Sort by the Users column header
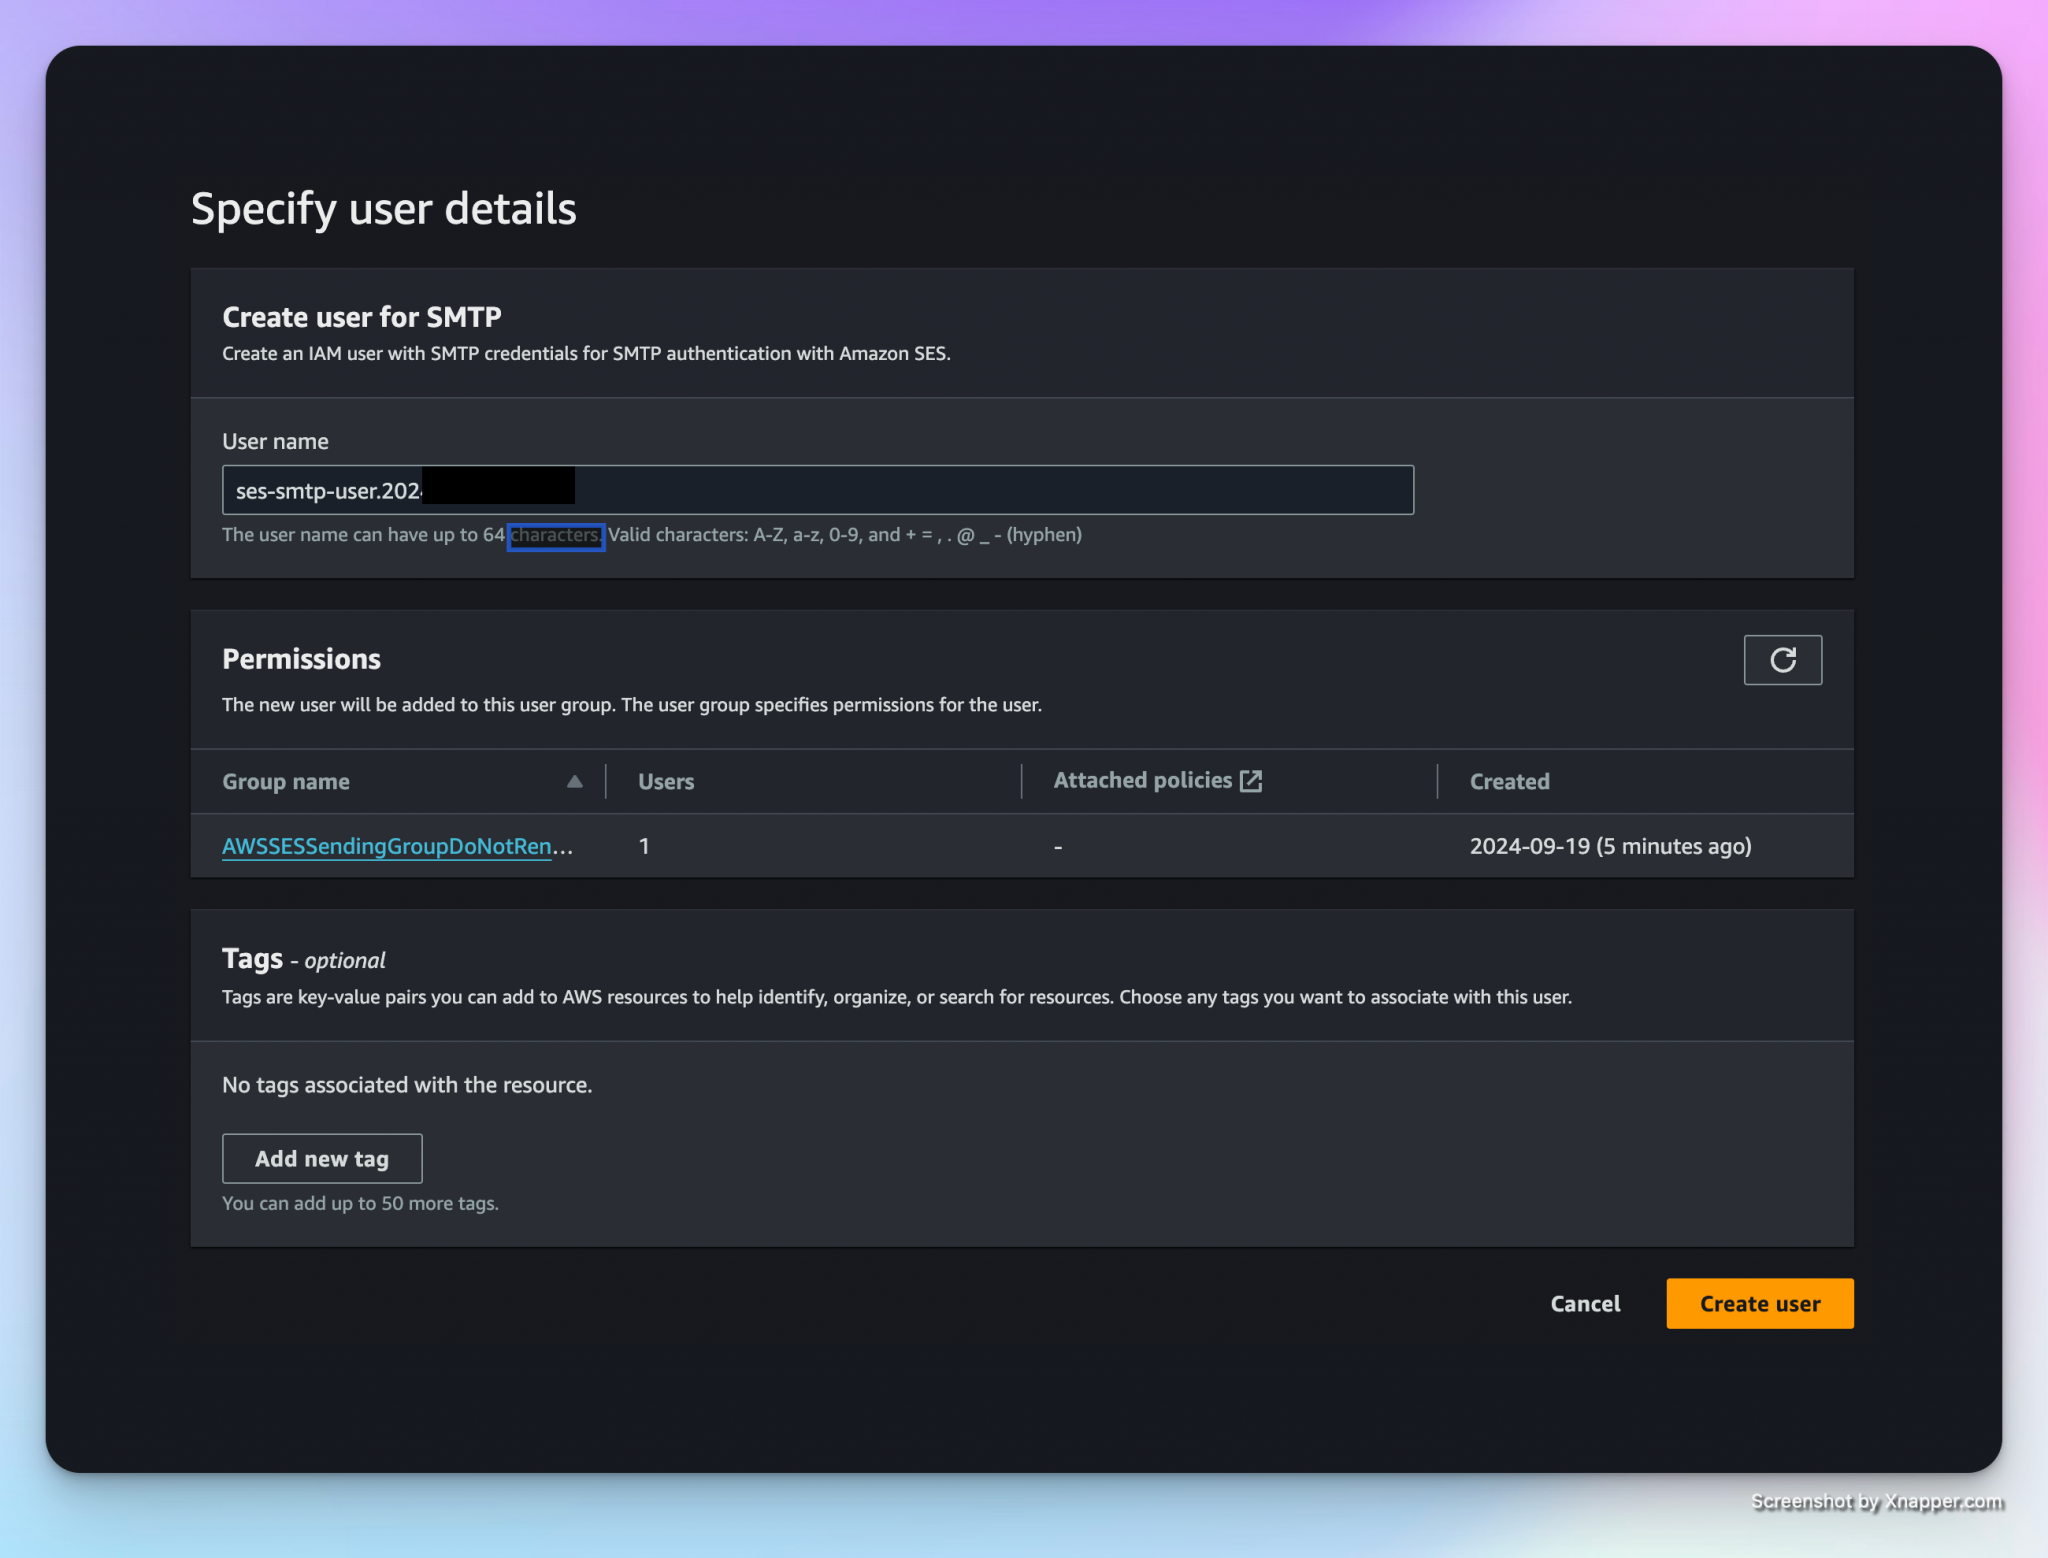This screenshot has width=2048, height=1558. click(666, 782)
